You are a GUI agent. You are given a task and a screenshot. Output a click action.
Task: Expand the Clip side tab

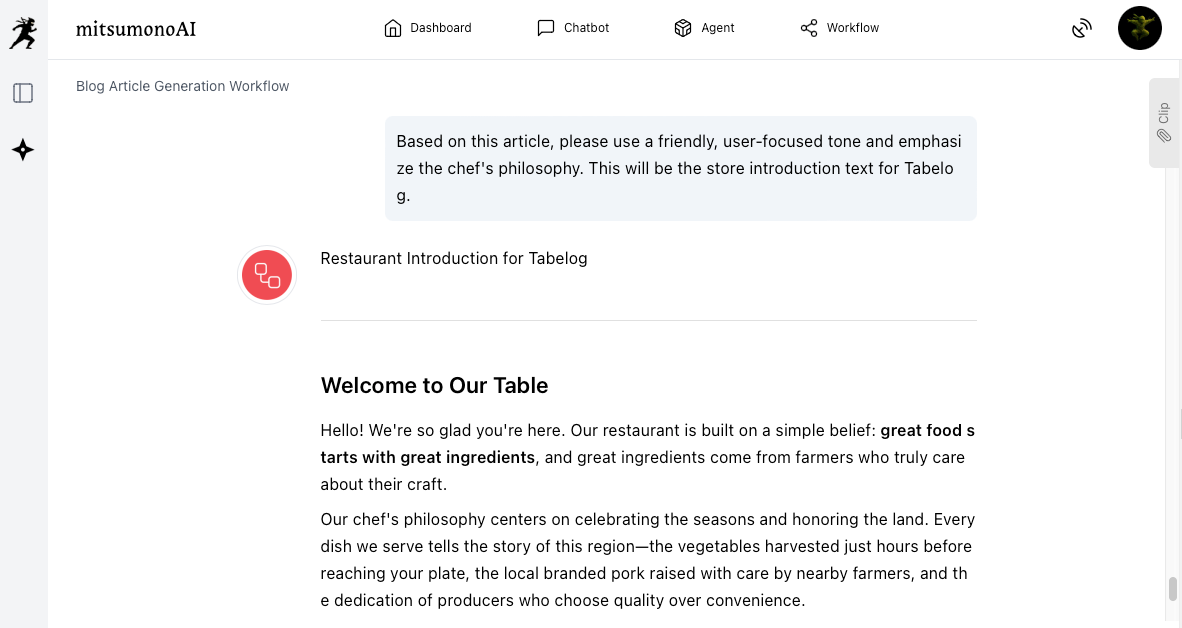click(x=1164, y=122)
